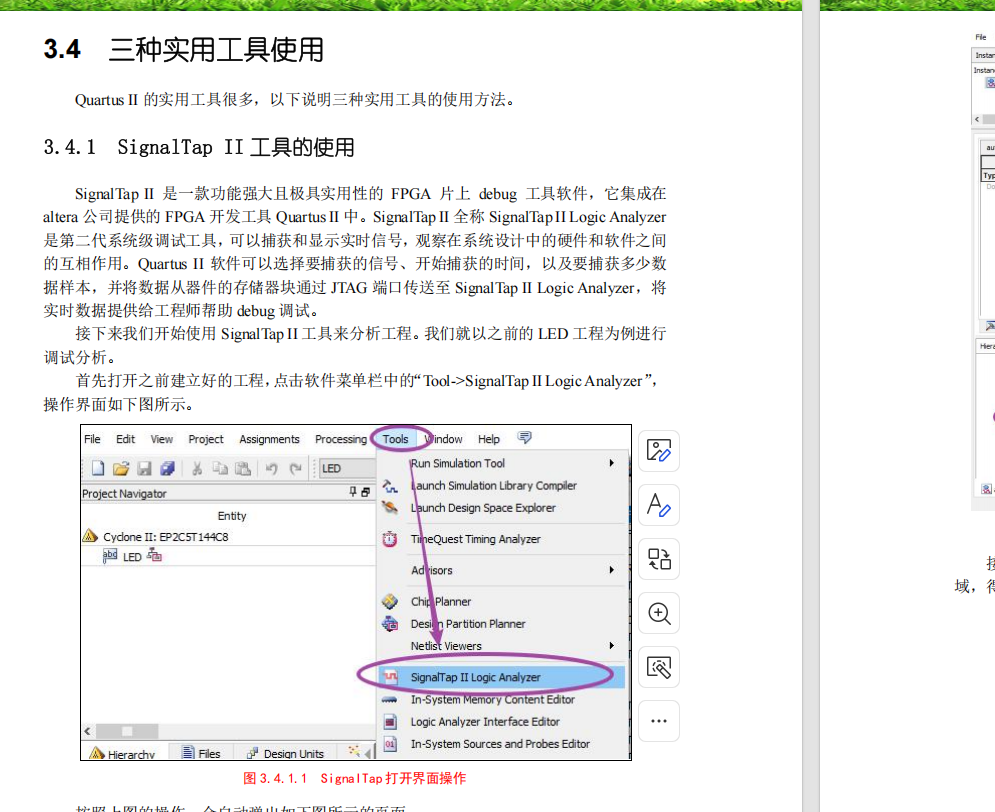This screenshot has width=995, height=812.
Task: Click the Entity column header
Action: tap(232, 516)
